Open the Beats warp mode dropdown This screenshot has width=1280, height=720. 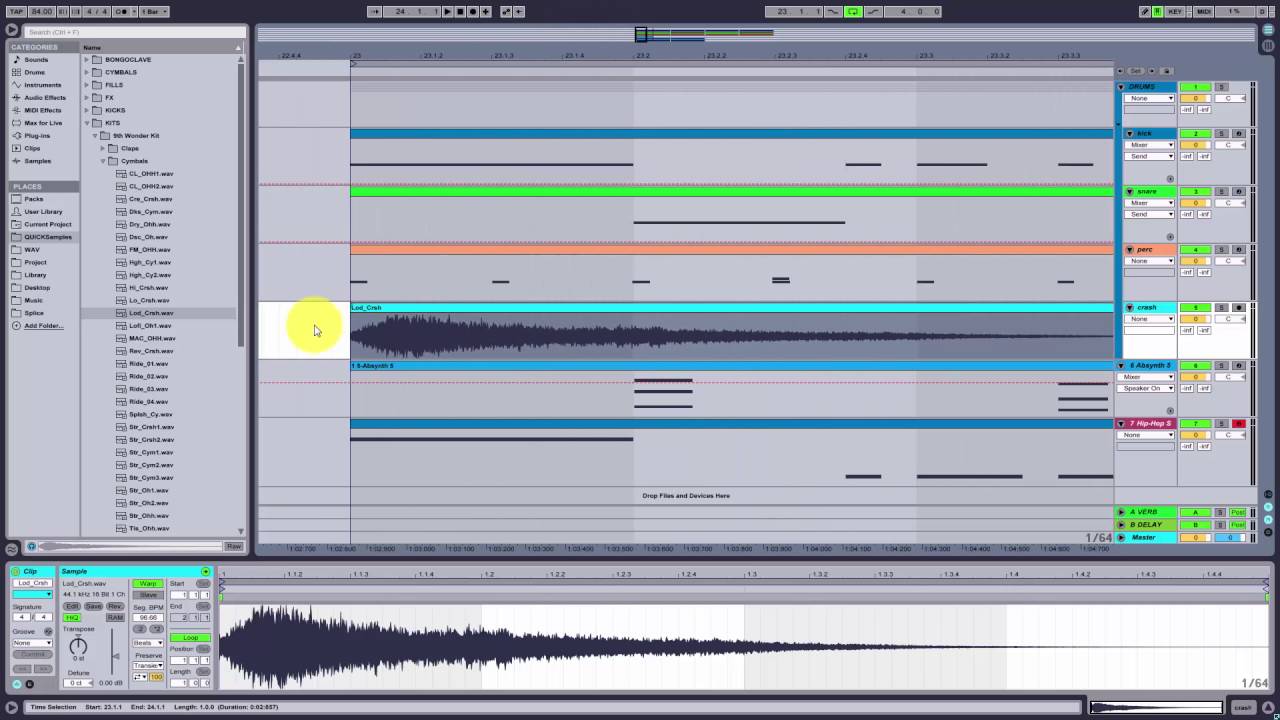click(x=148, y=643)
